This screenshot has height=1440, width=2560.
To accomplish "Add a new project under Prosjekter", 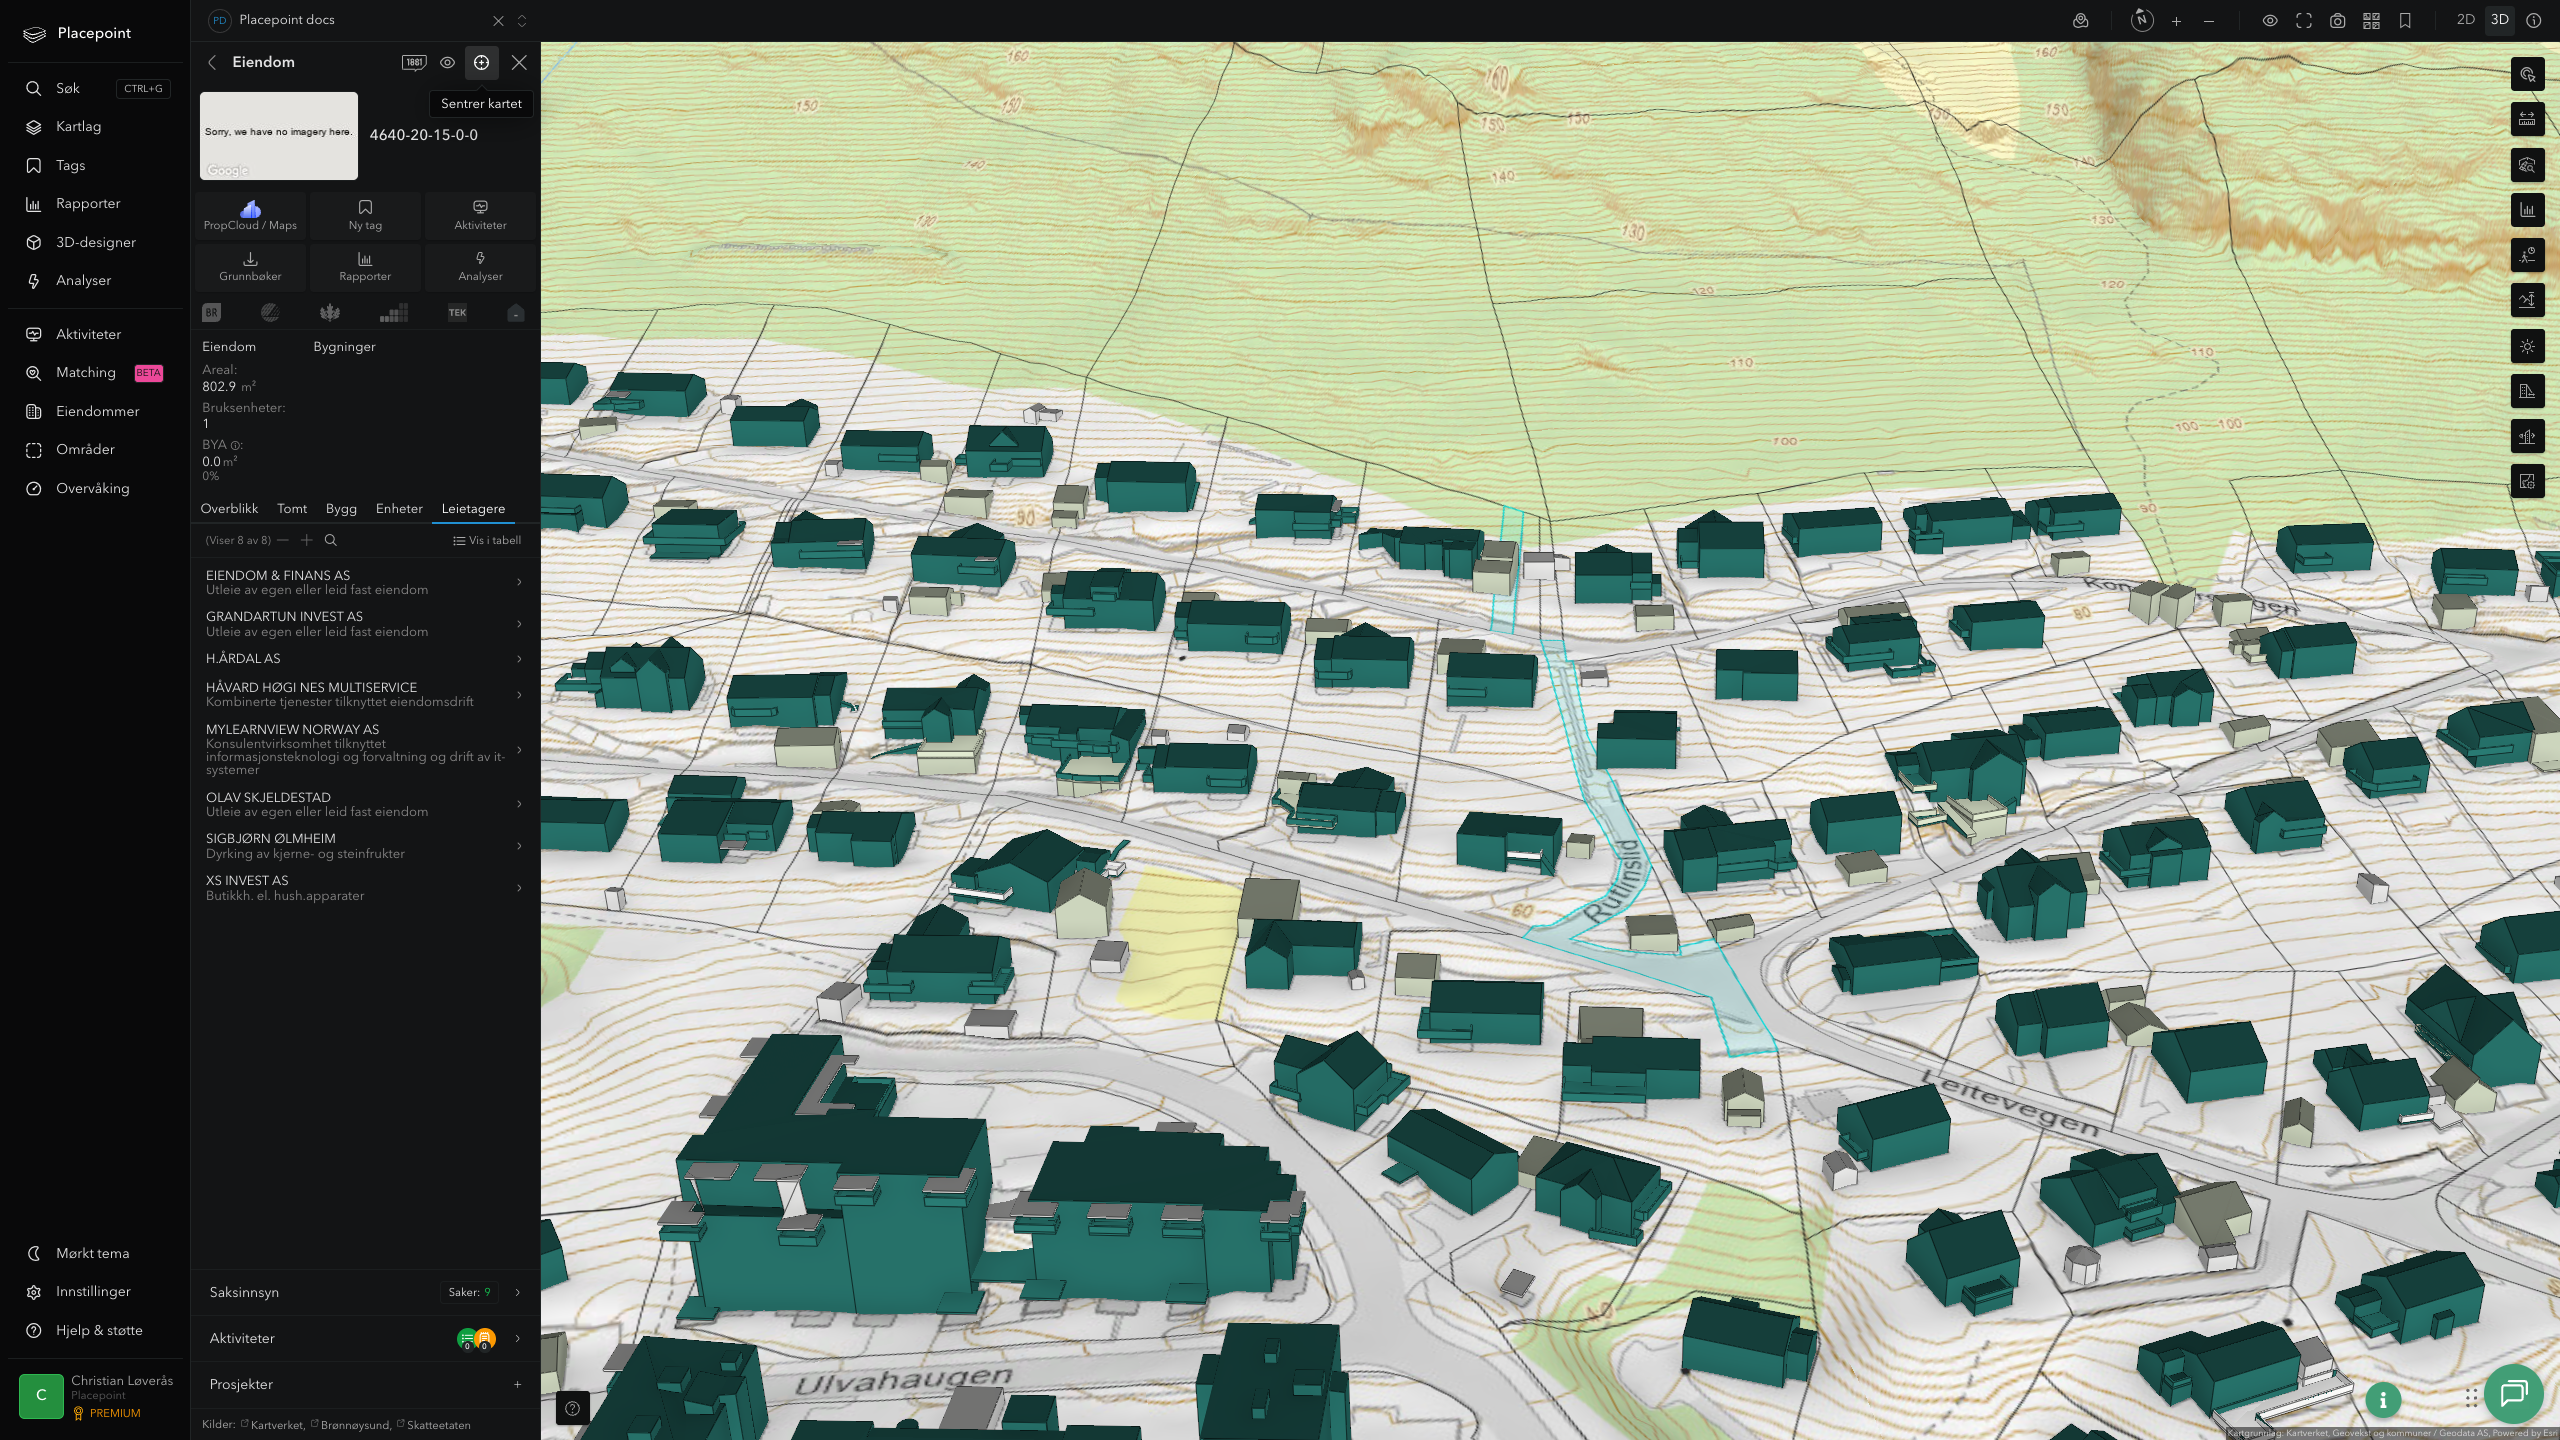I will [x=517, y=1384].
